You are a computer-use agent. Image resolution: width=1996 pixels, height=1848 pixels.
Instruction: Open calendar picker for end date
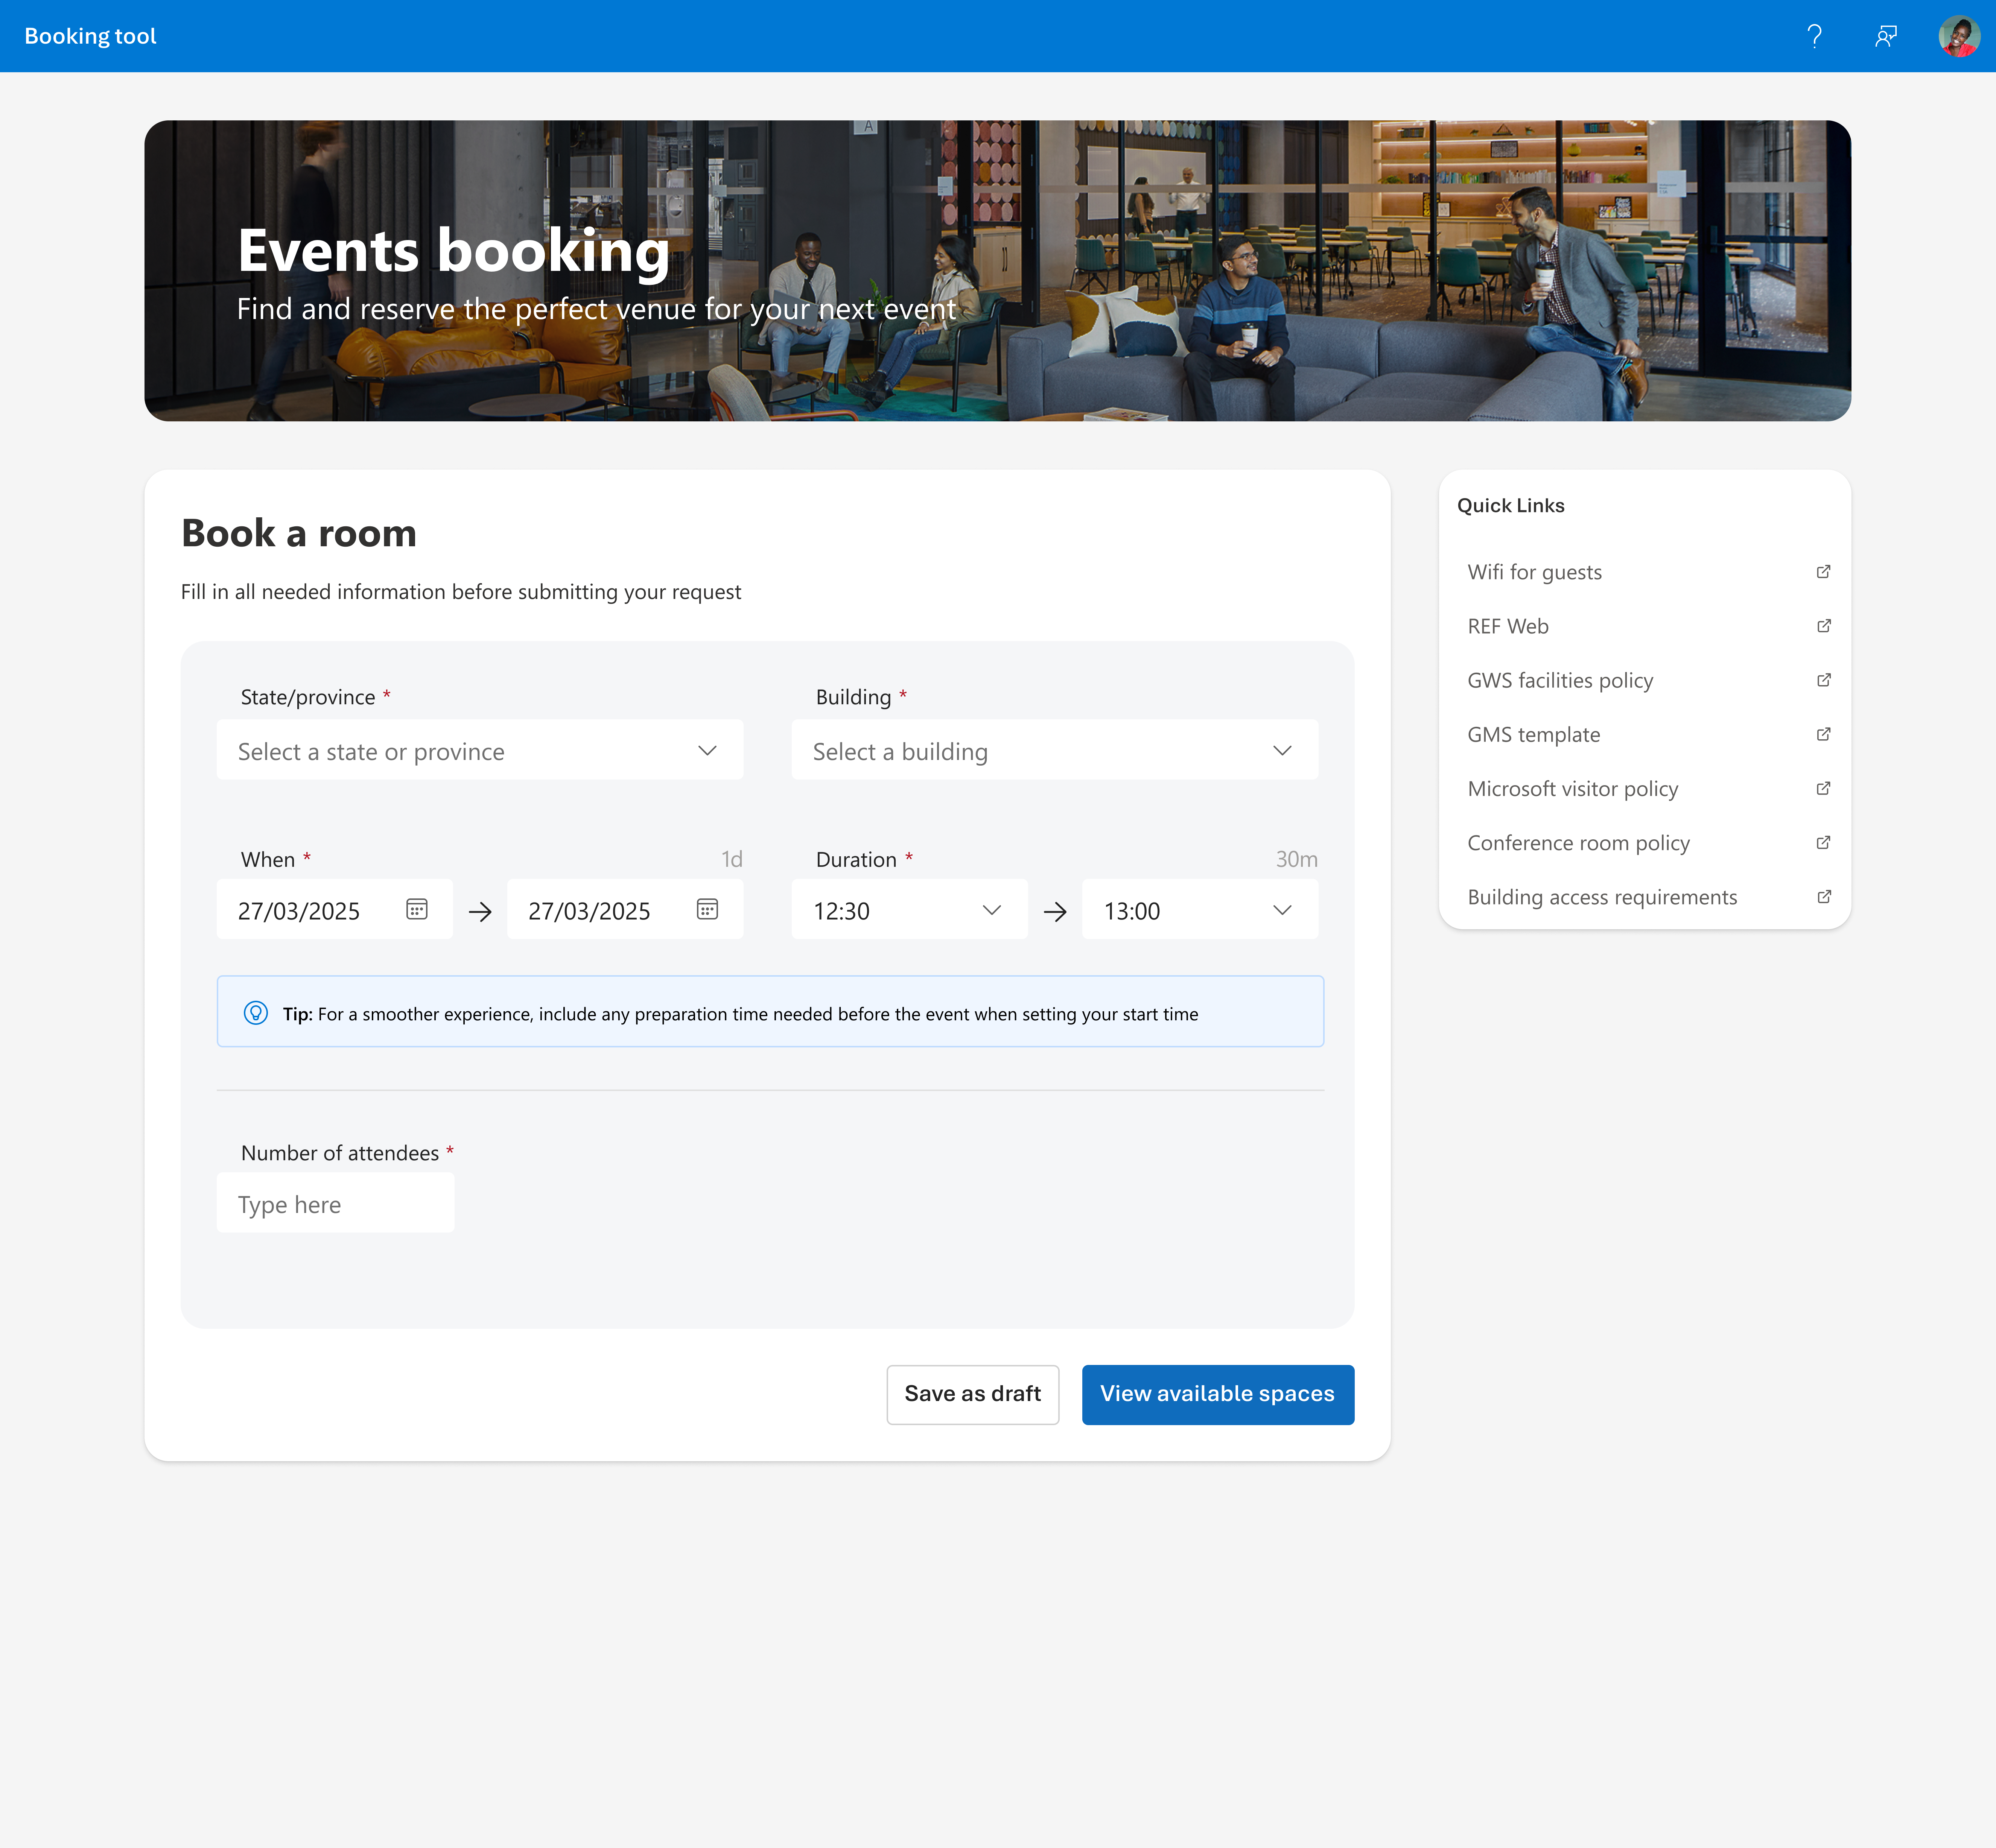(x=707, y=909)
